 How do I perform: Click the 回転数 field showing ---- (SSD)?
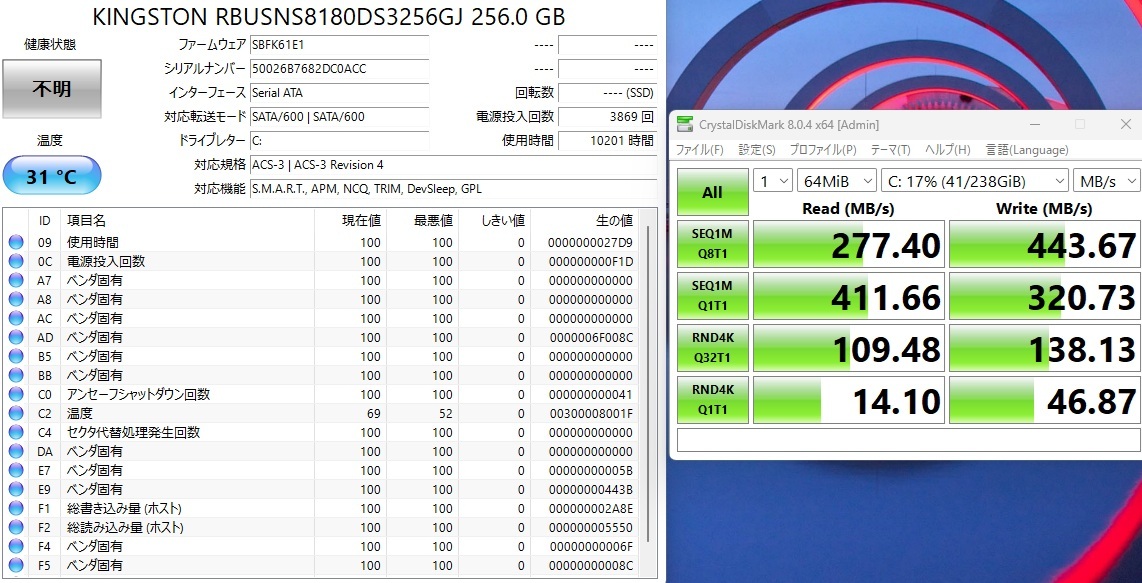(x=607, y=93)
